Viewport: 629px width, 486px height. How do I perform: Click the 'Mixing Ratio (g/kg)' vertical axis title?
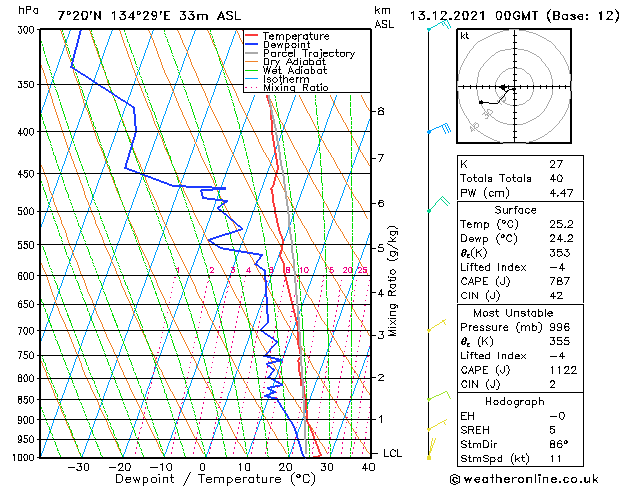[392, 281]
